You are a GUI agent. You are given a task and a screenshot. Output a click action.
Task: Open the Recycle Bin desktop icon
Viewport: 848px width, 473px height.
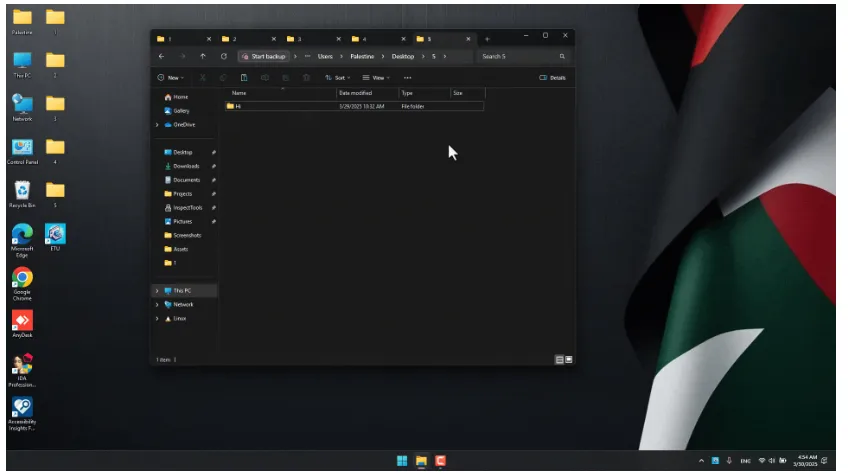click(x=22, y=195)
